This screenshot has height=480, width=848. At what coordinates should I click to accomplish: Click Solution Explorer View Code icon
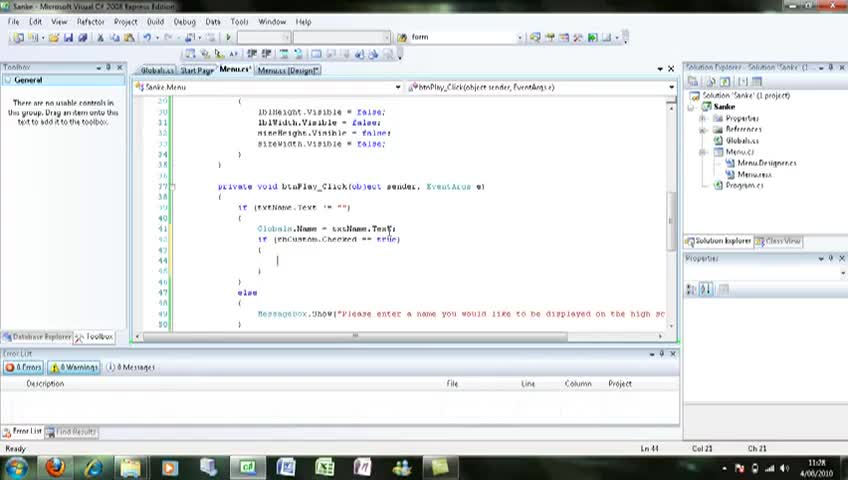(743, 82)
